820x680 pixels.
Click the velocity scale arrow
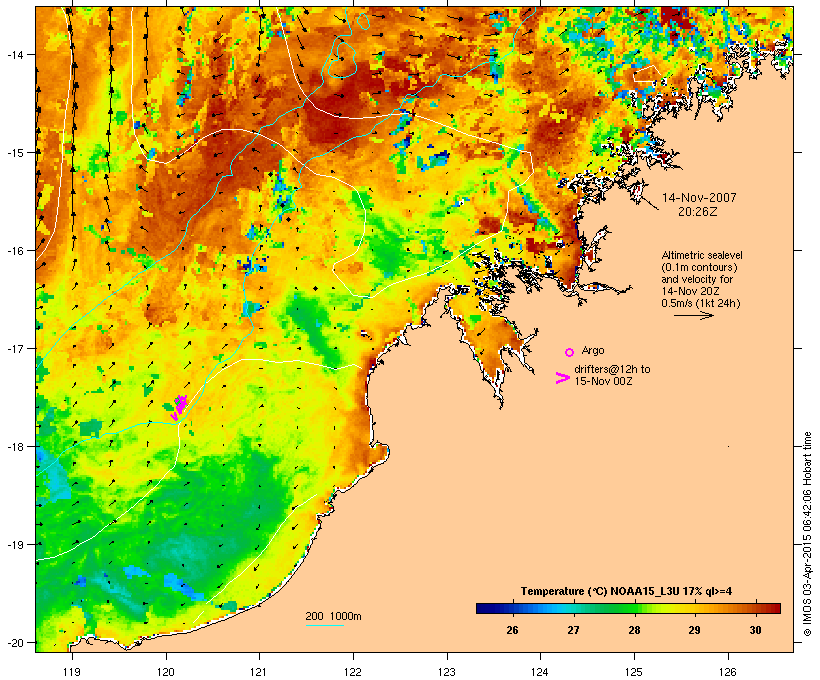click(693, 315)
